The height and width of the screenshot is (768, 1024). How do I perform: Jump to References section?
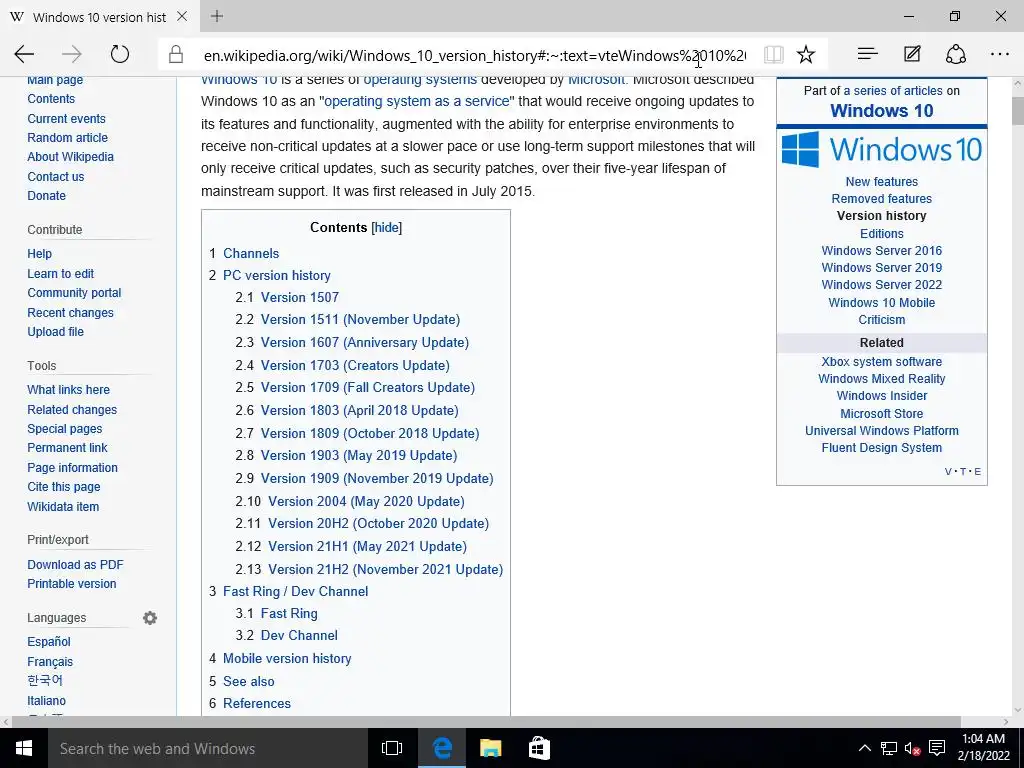coord(257,703)
